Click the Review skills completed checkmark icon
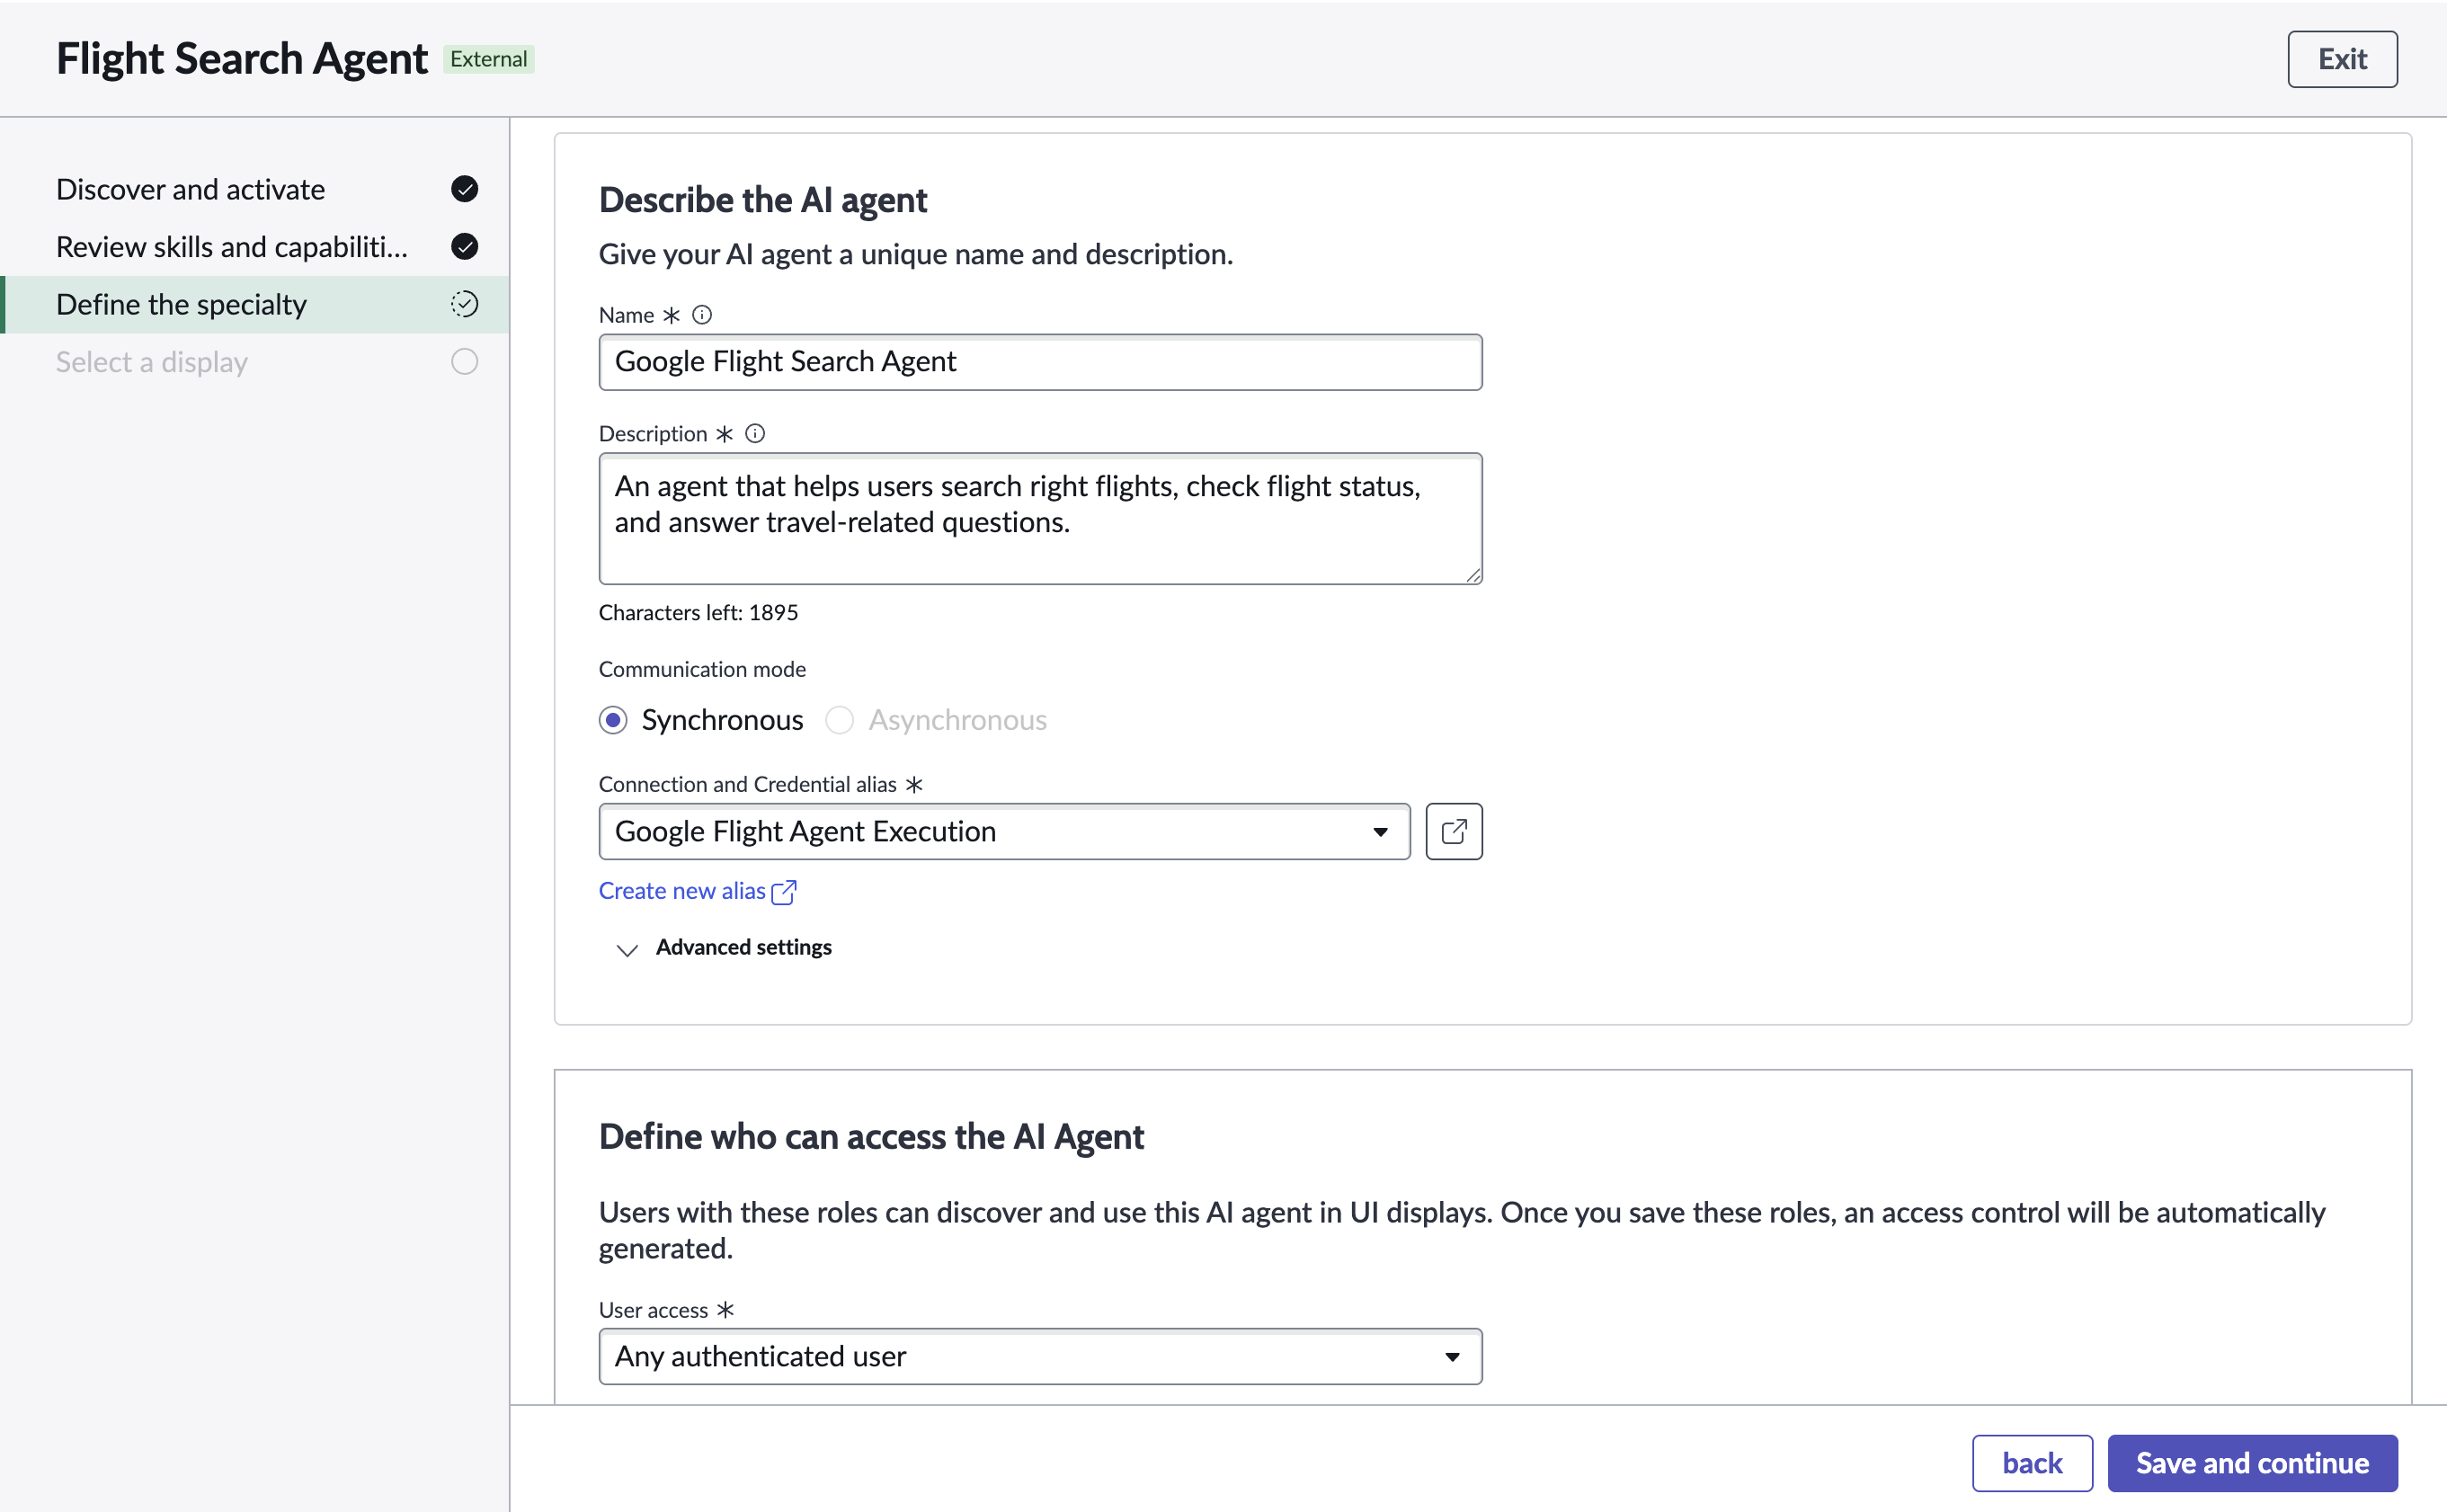The height and width of the screenshot is (1512, 2447). pyautogui.click(x=464, y=246)
